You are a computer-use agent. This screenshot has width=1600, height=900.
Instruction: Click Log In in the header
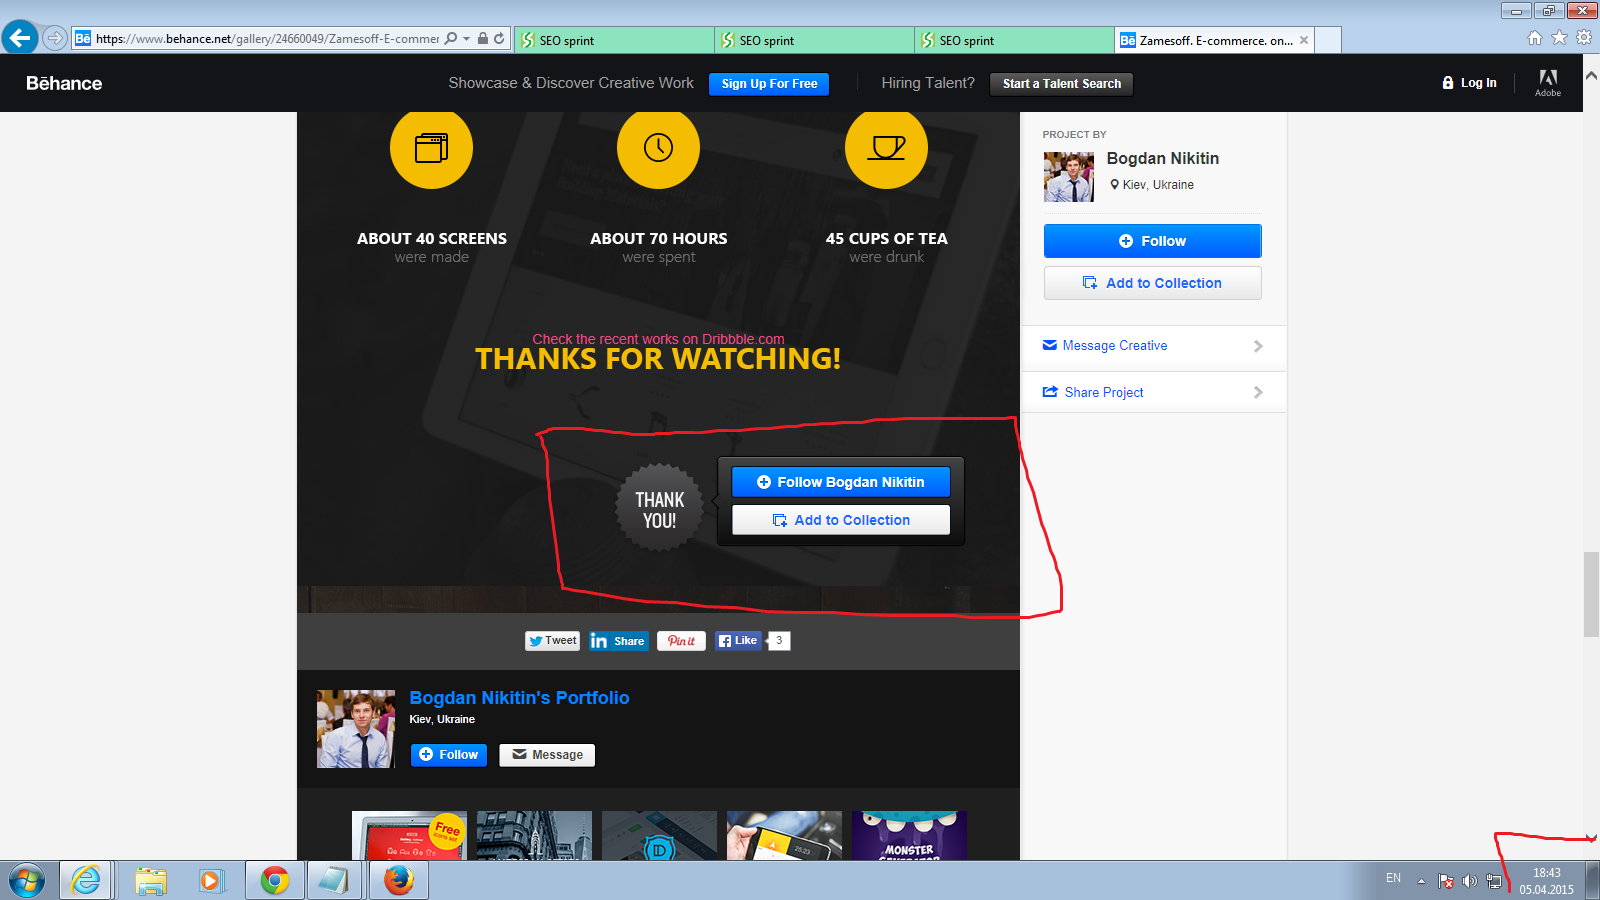pyautogui.click(x=1469, y=83)
